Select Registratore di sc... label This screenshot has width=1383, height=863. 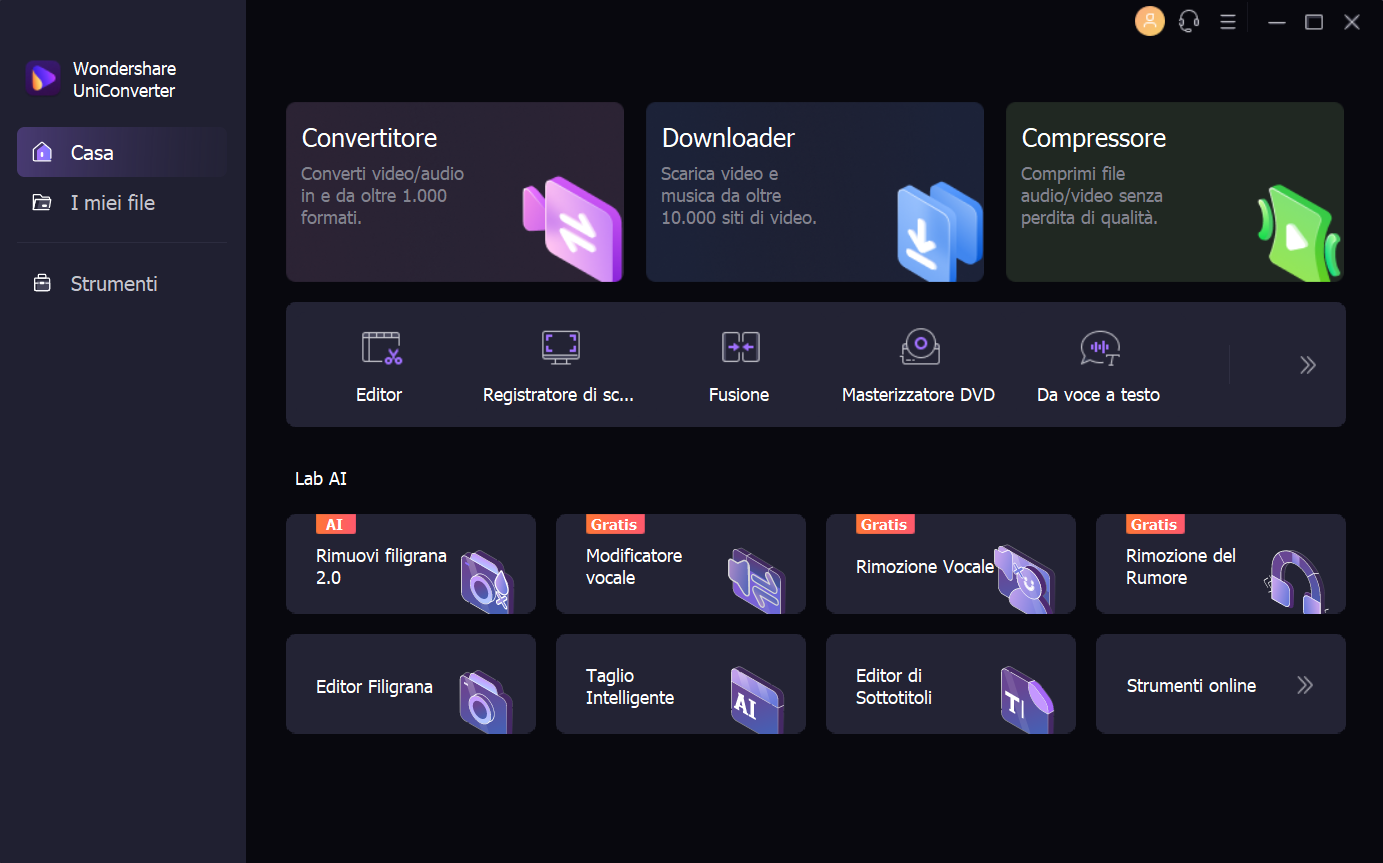click(x=558, y=395)
